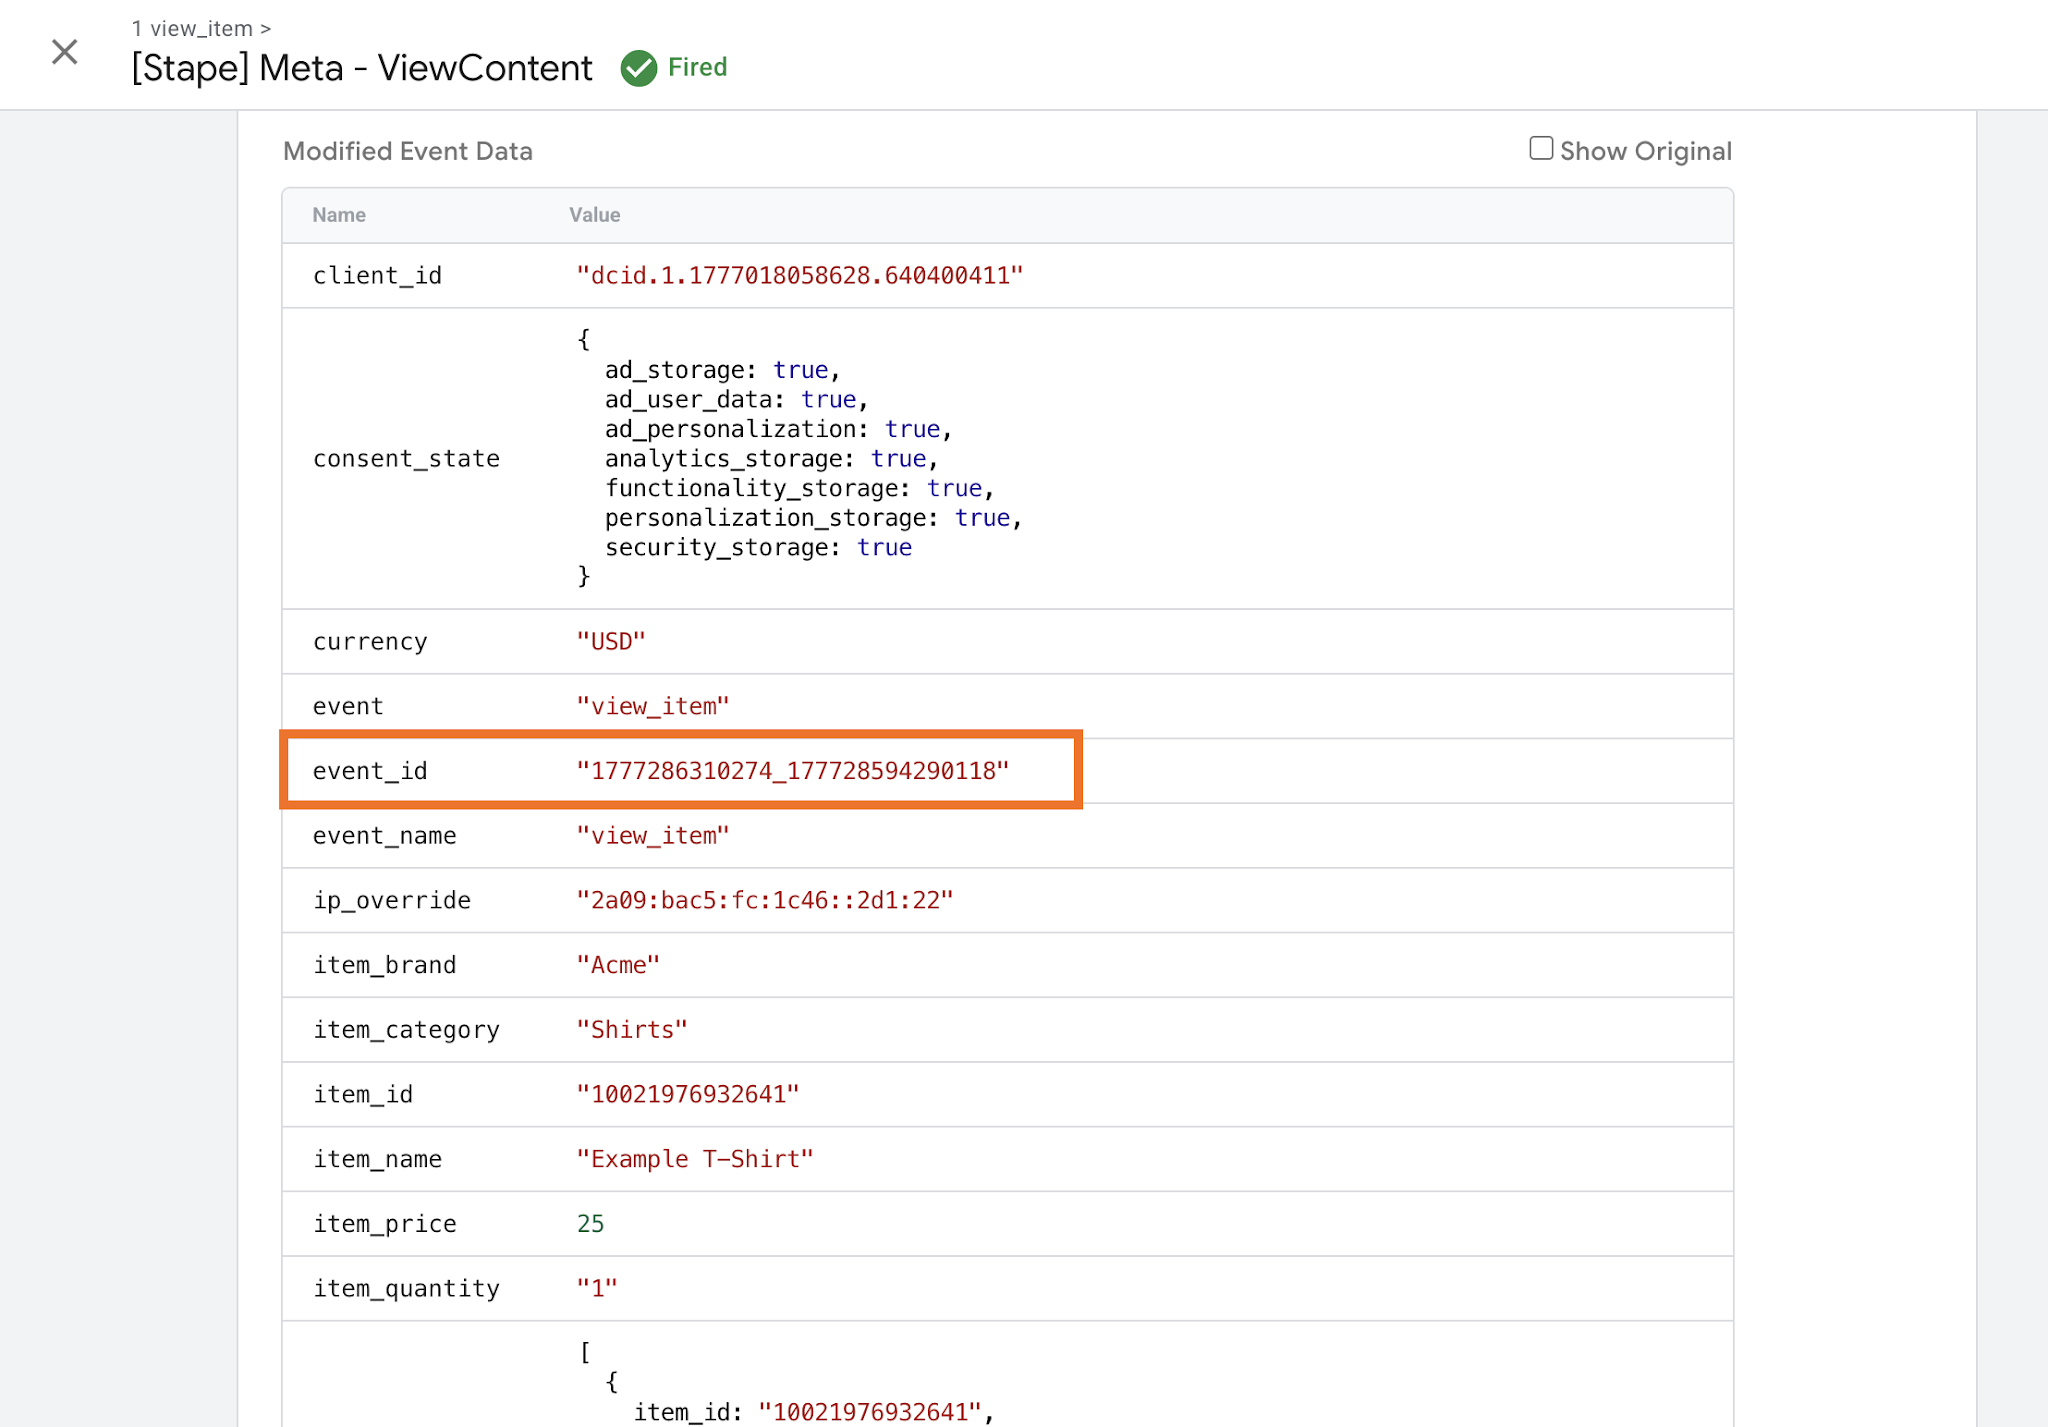Click the green Fired status checkmark icon
This screenshot has height=1427, width=2048.
point(639,68)
